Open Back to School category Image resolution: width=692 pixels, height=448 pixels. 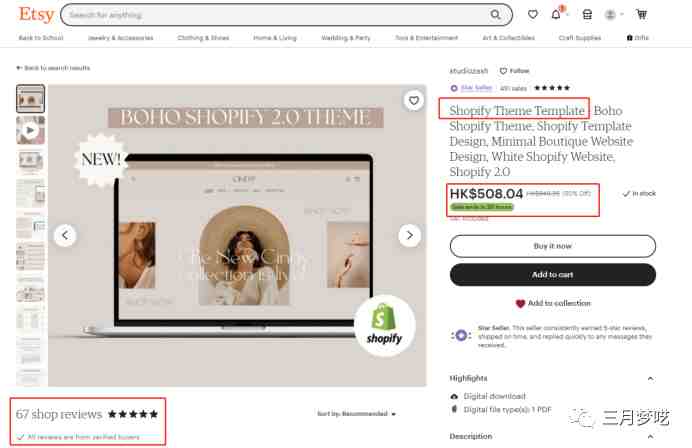tap(41, 38)
